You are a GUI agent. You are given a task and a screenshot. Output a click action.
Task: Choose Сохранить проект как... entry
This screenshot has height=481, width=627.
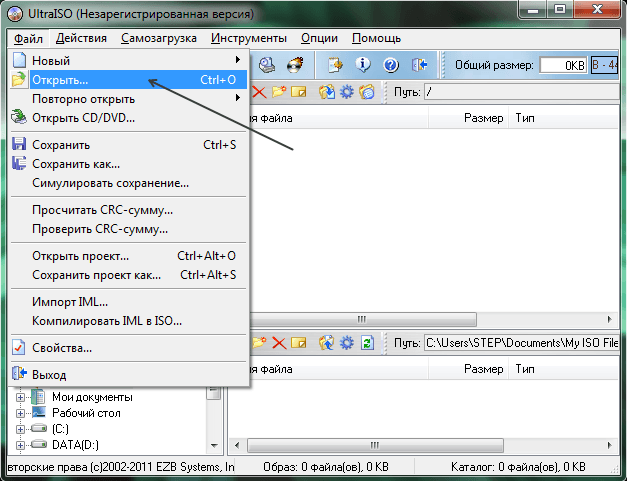pos(128,275)
